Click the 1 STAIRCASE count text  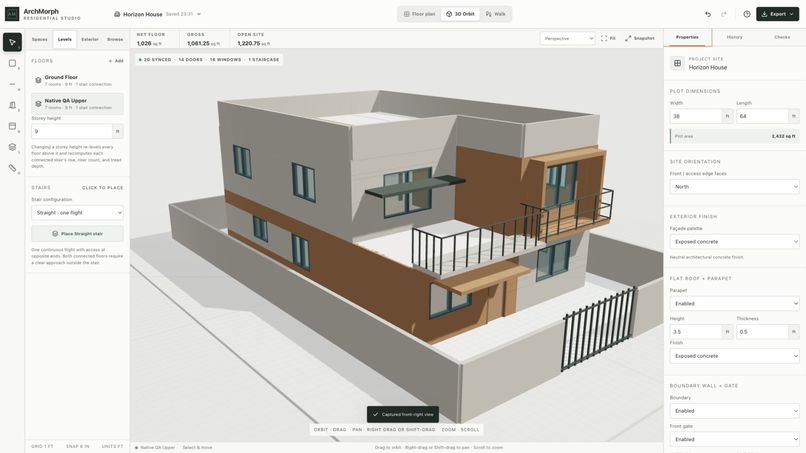[264, 60]
